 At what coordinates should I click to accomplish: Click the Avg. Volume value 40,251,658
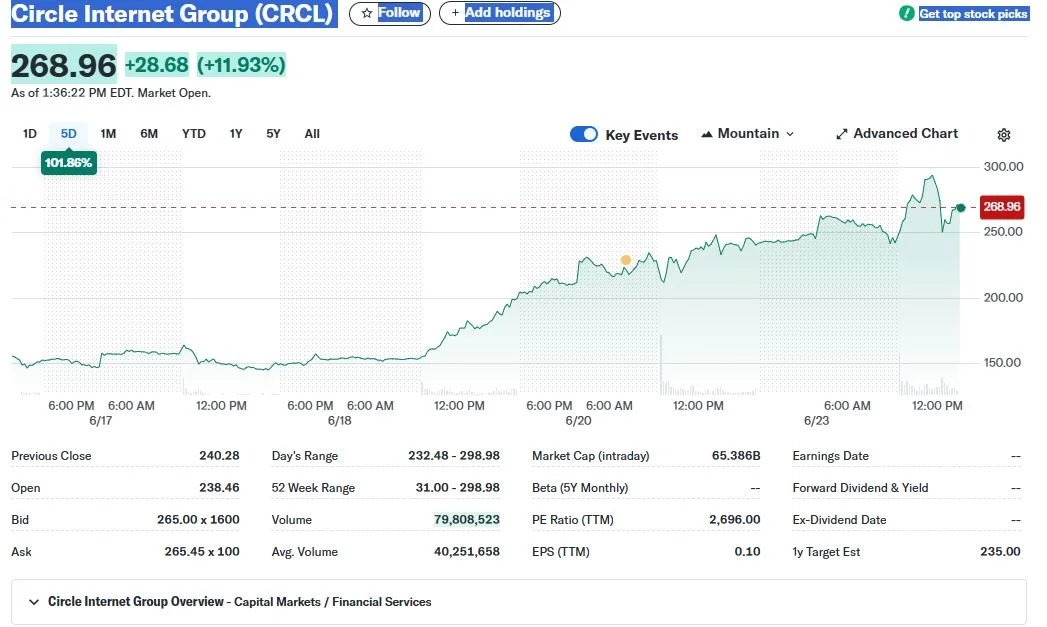[x=467, y=552]
